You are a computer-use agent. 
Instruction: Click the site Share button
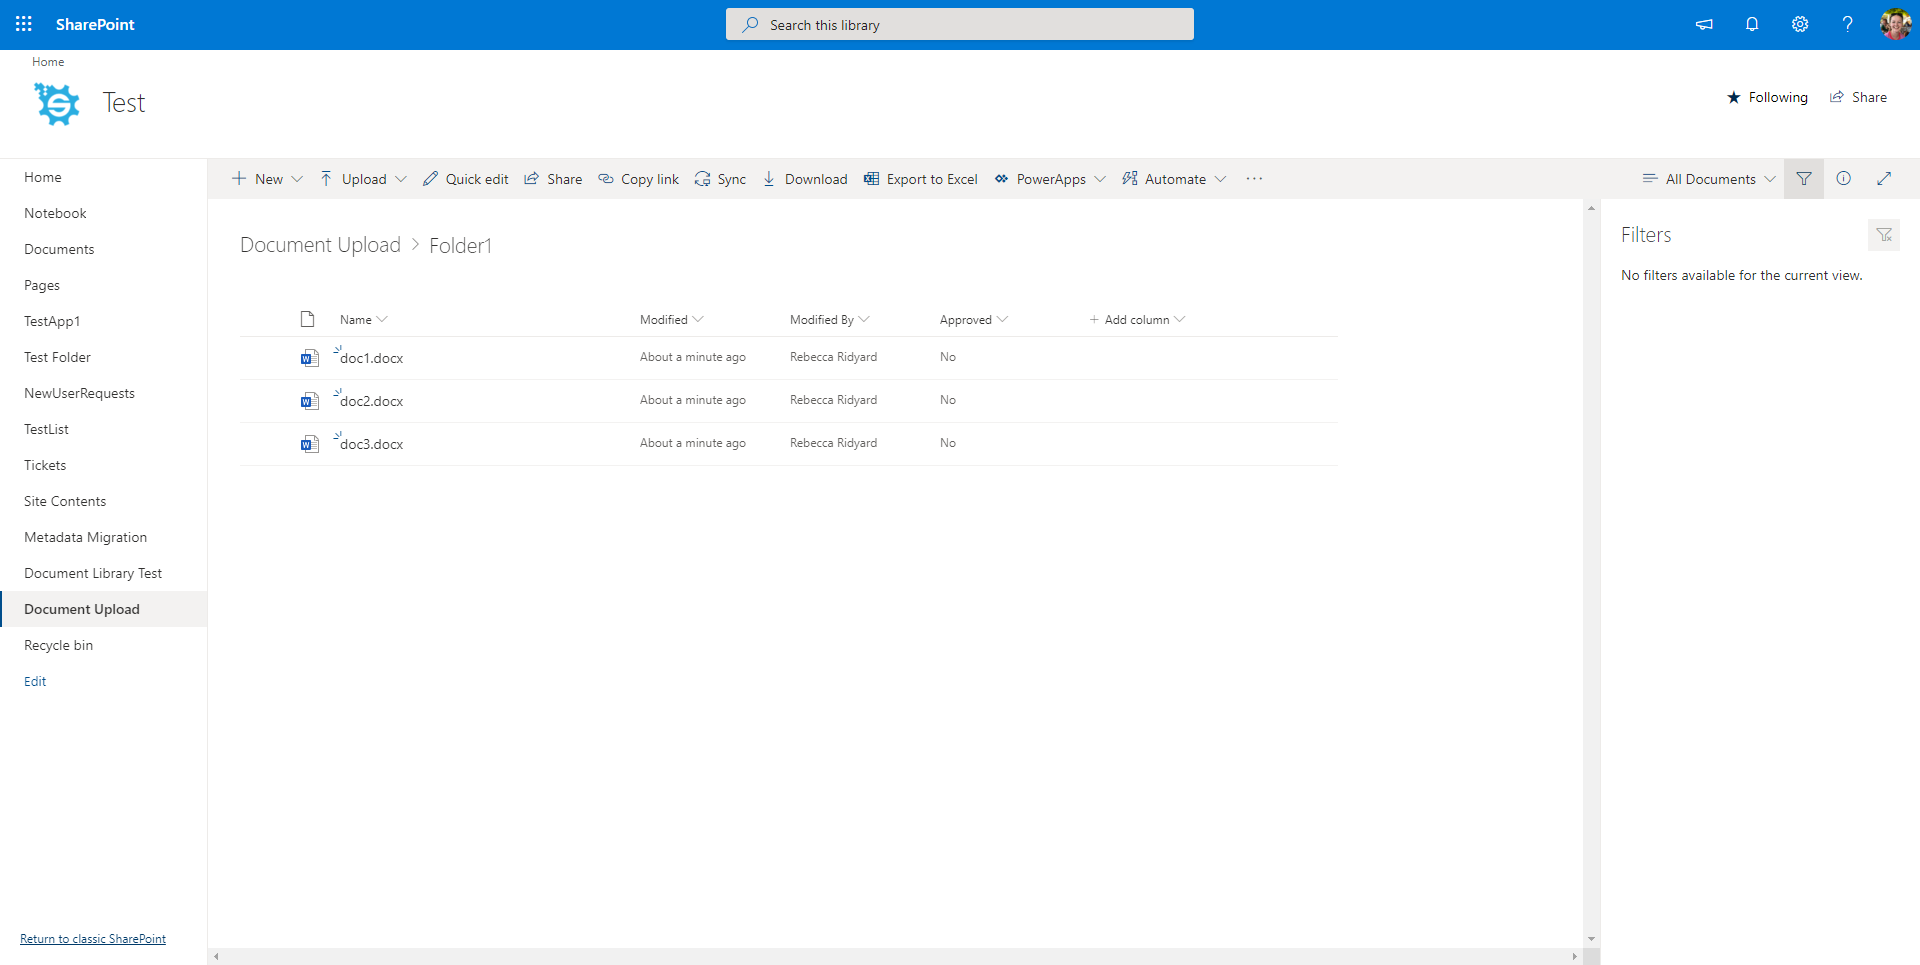pos(1858,97)
